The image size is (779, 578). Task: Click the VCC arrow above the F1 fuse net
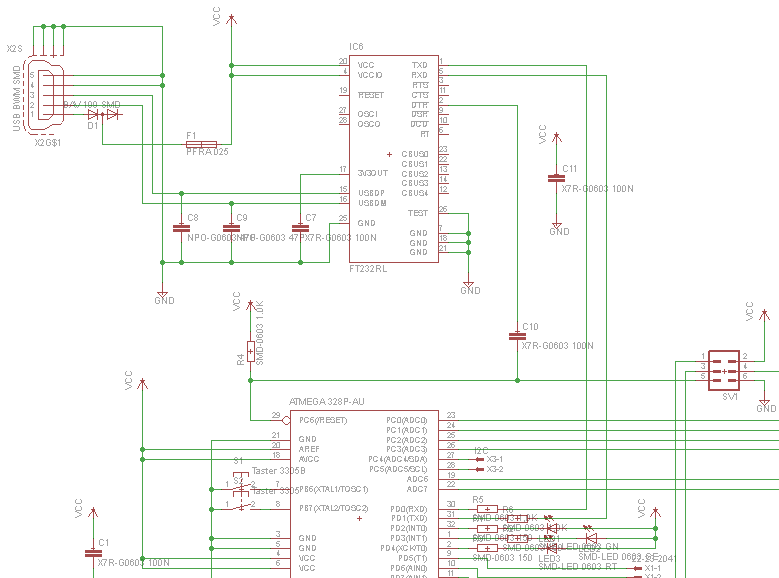click(x=231, y=19)
